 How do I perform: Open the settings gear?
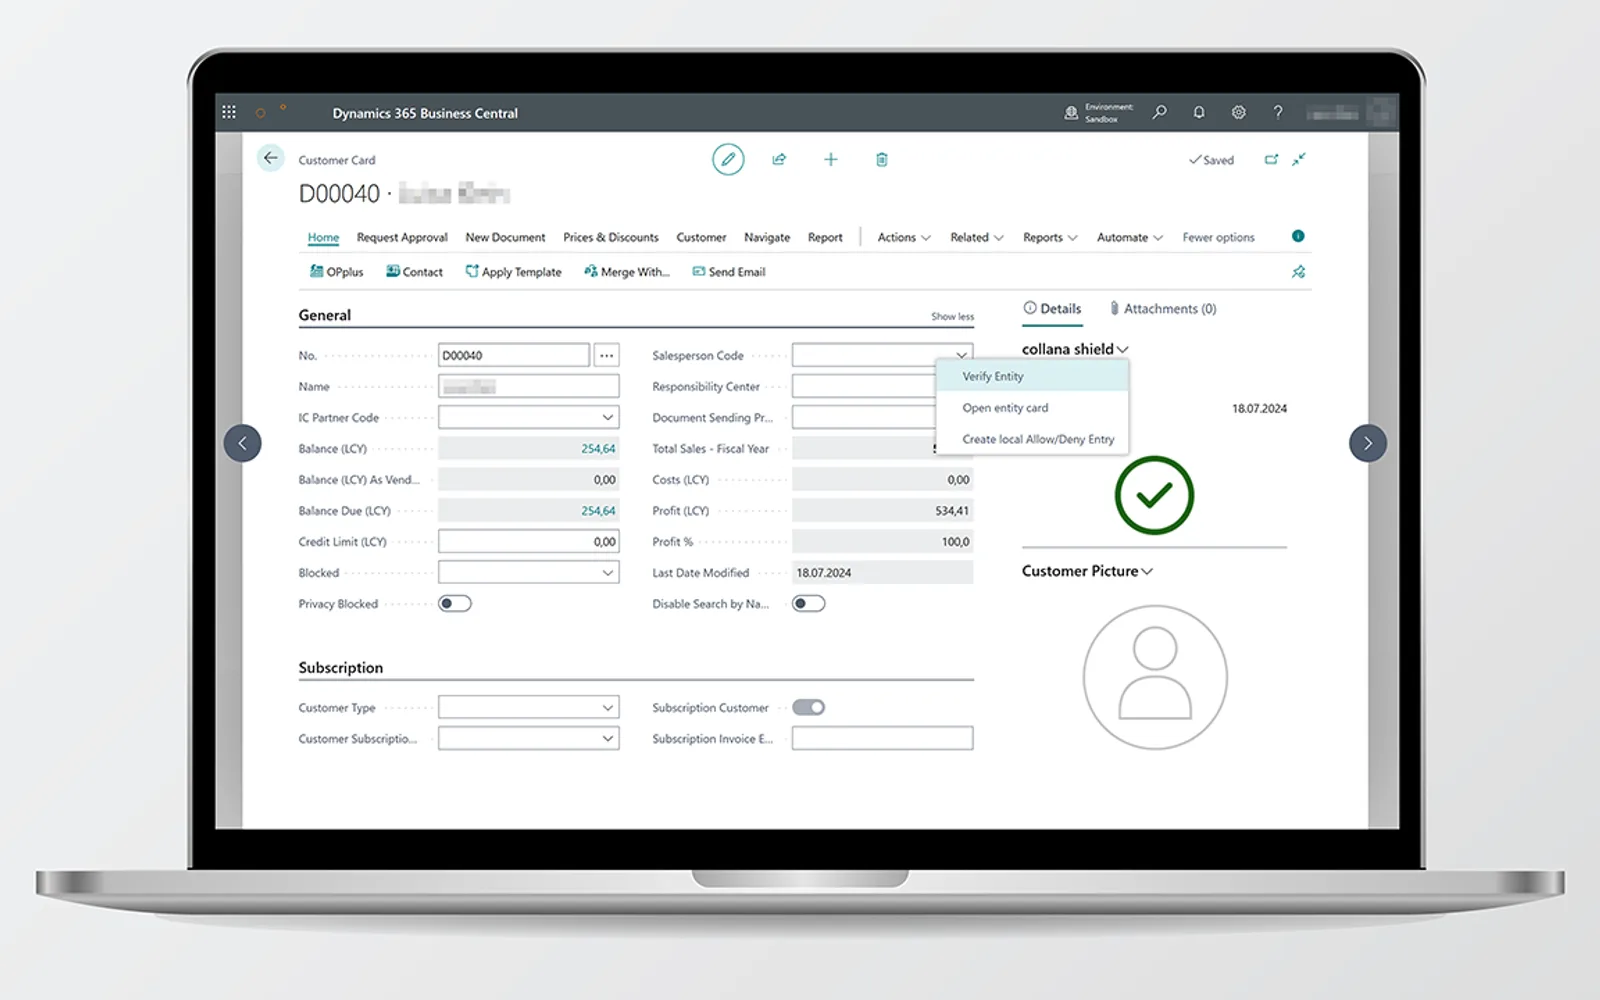pyautogui.click(x=1238, y=112)
